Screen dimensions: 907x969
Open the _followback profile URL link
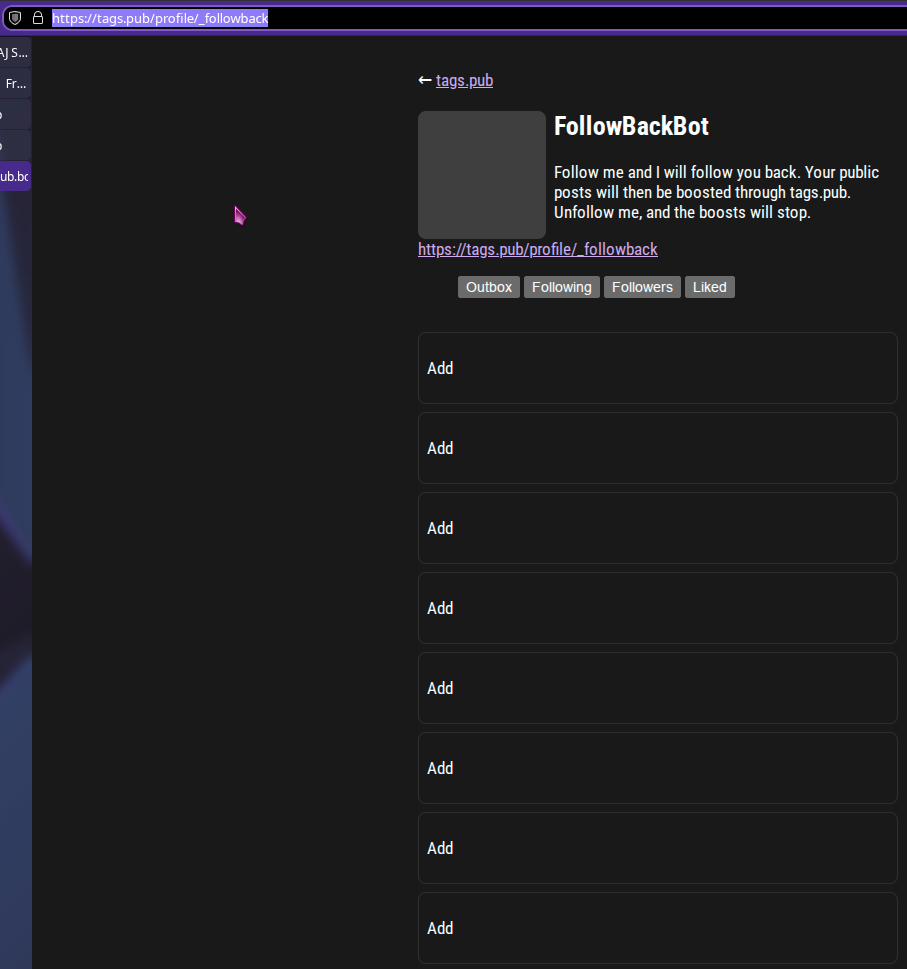[x=537, y=249]
